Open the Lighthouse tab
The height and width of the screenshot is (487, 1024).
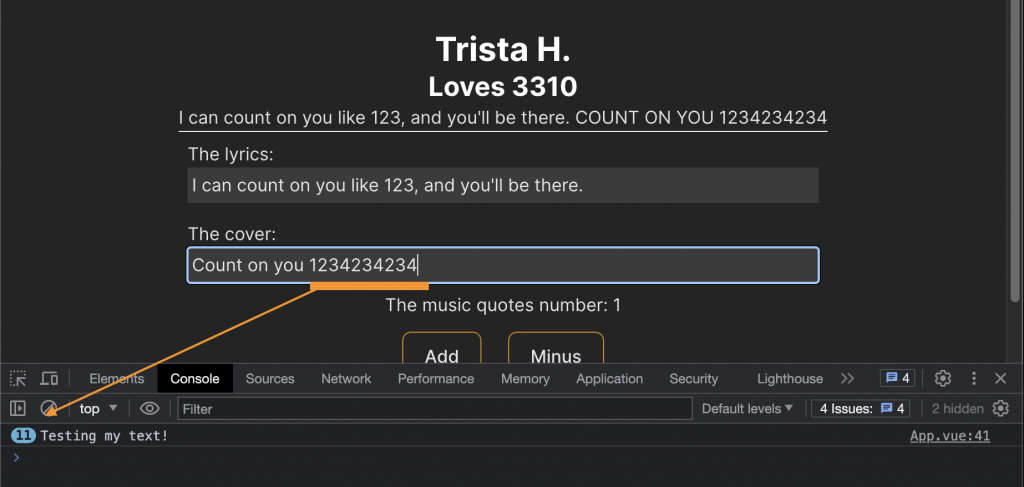click(790, 379)
